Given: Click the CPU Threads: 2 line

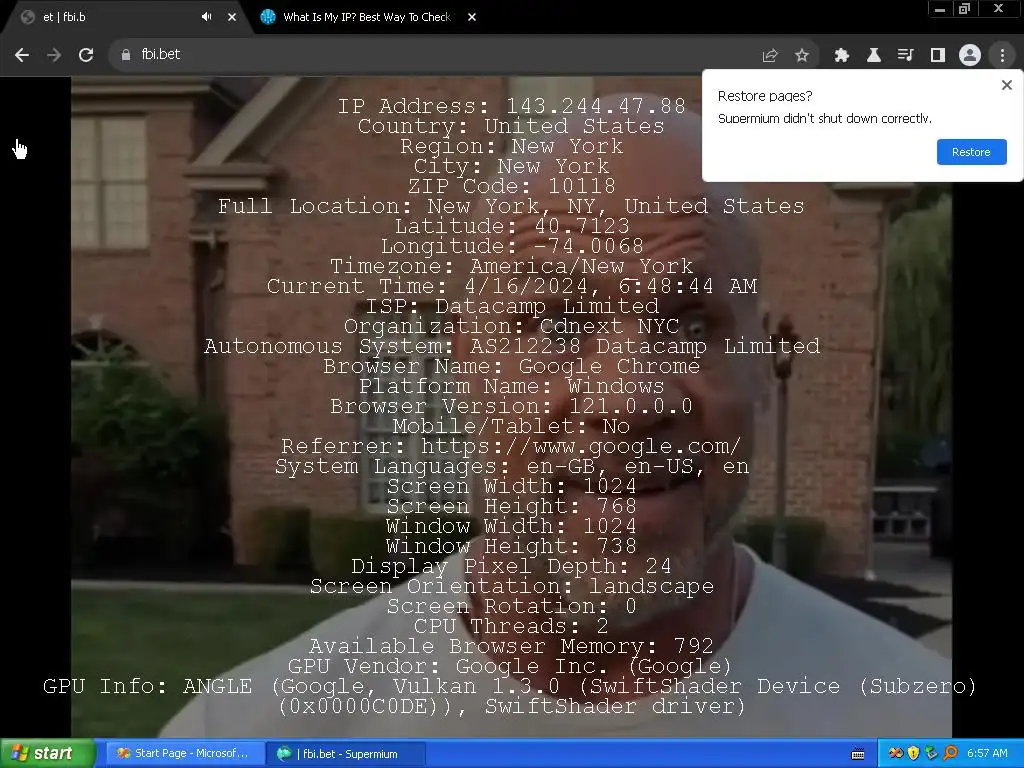Looking at the screenshot, I should coord(511,626).
